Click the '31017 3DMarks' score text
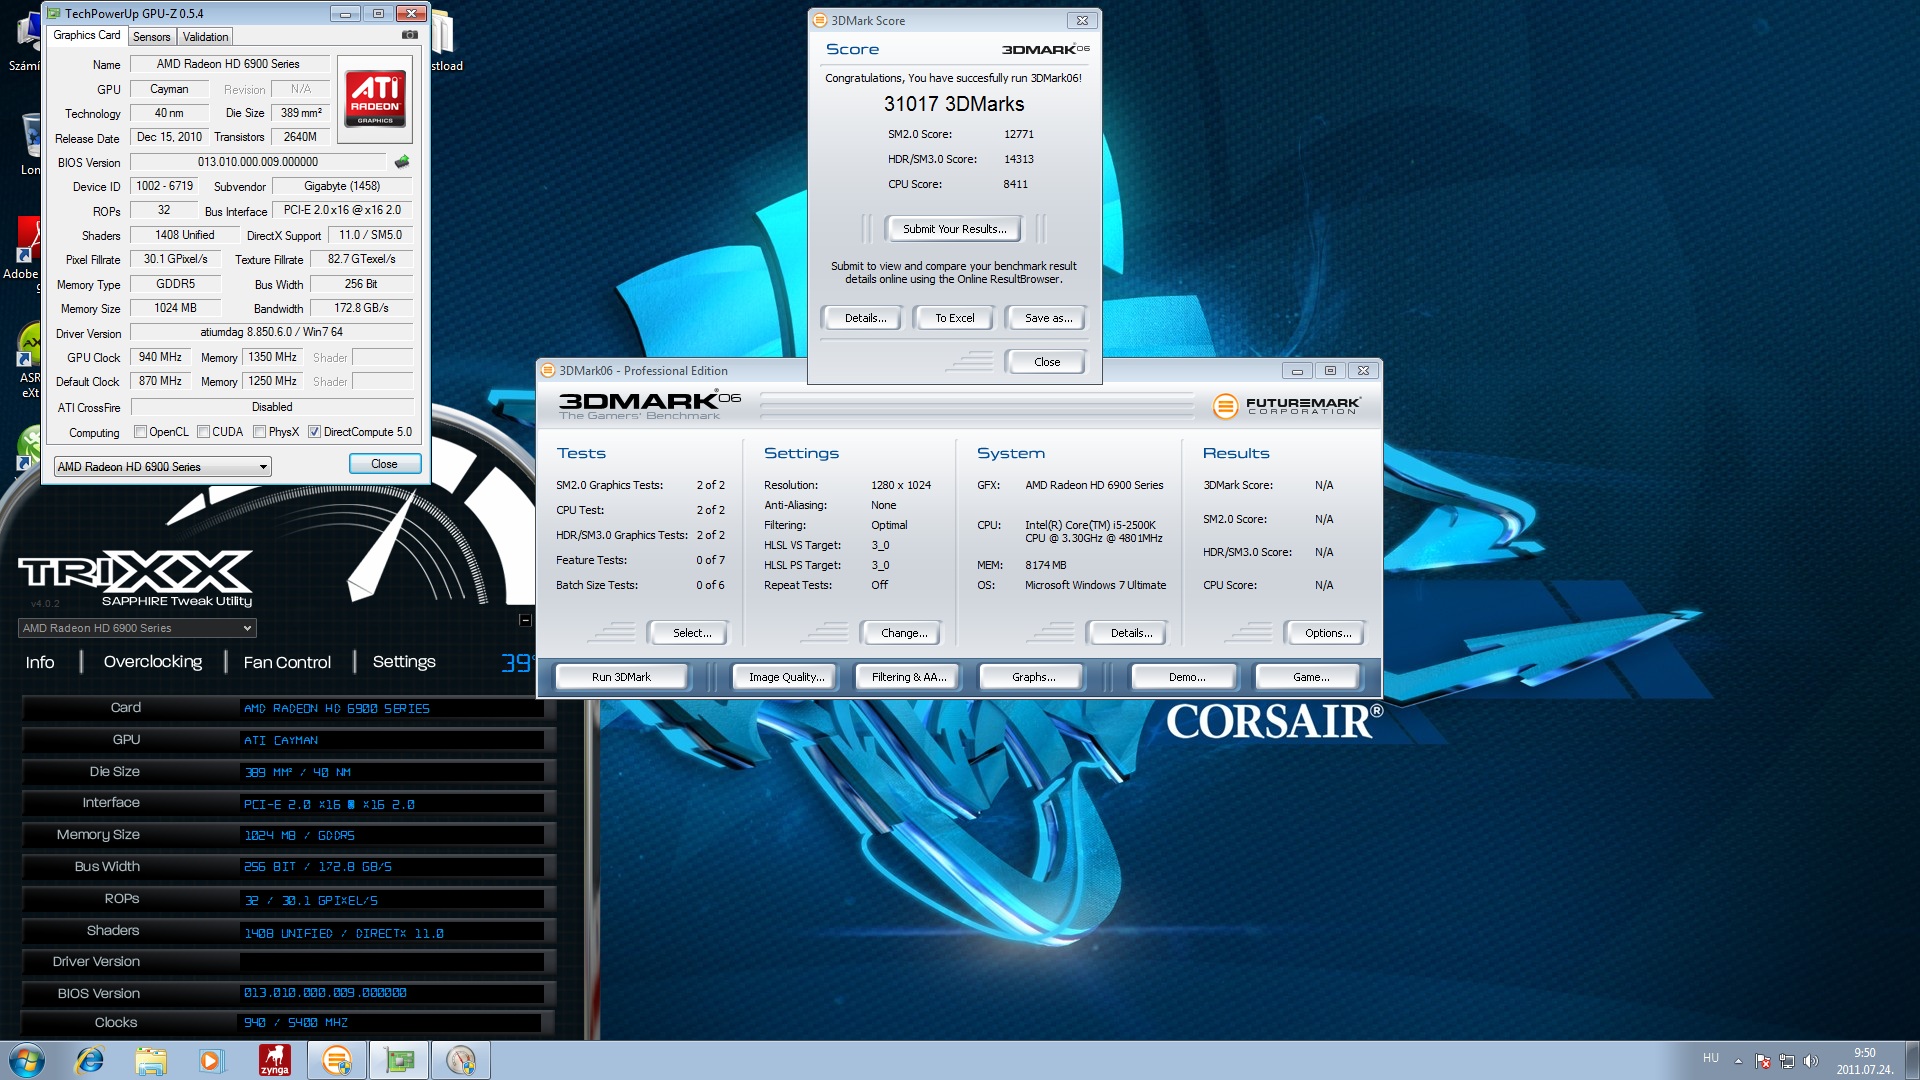Screen dimensions: 1920x1080 tap(954, 104)
